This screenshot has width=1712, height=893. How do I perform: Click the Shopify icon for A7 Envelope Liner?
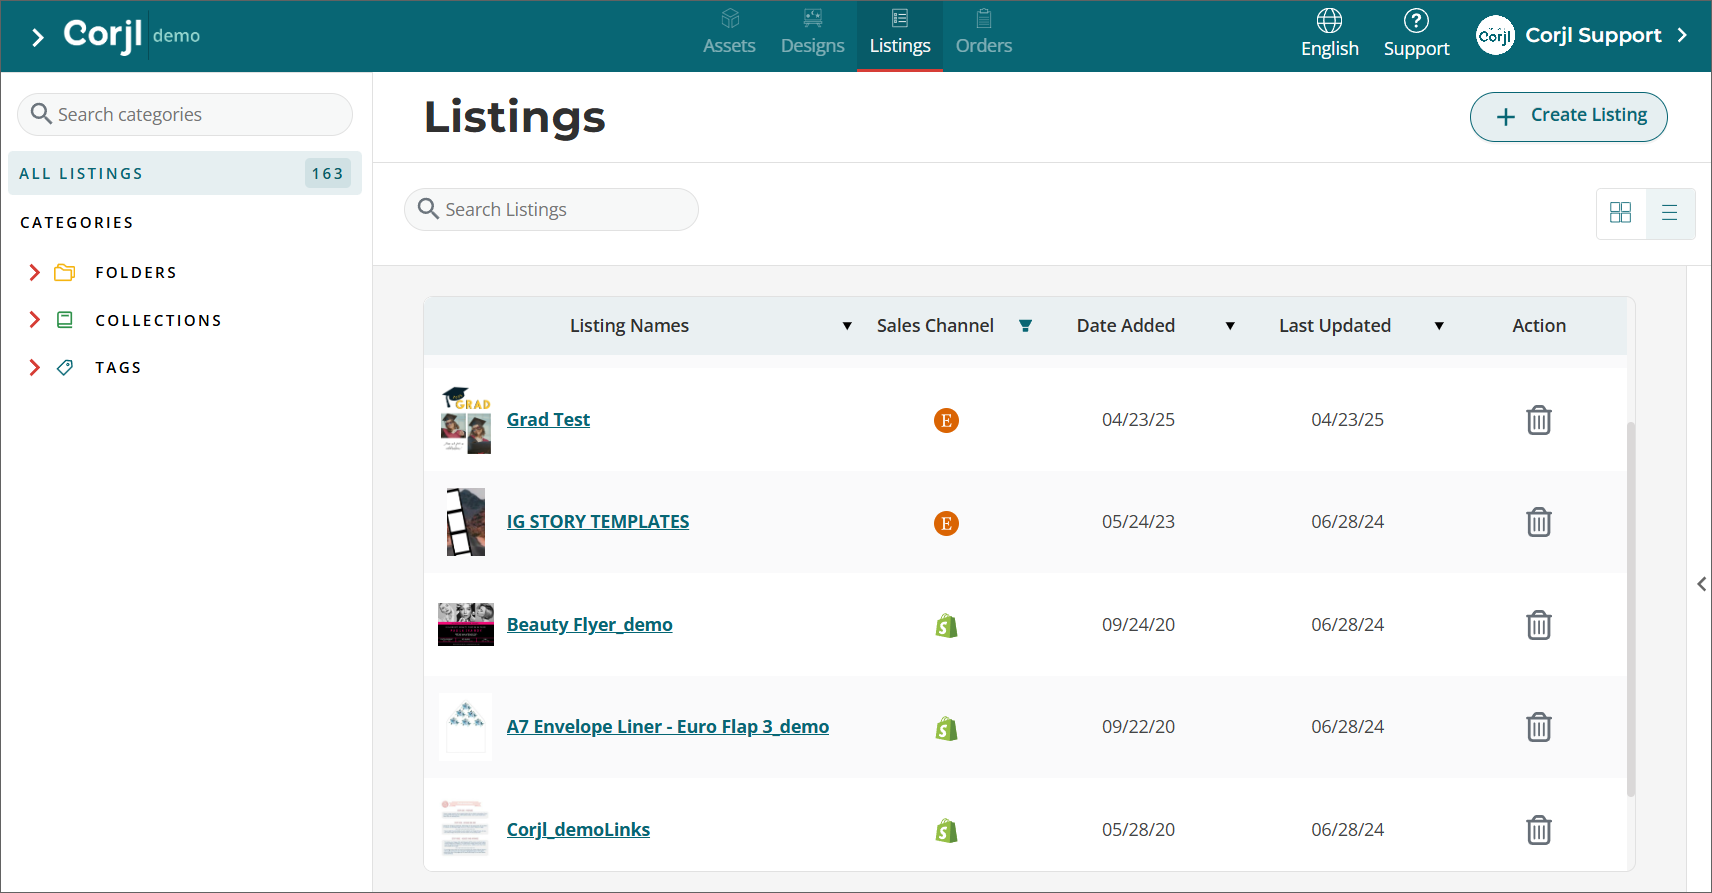point(946,728)
